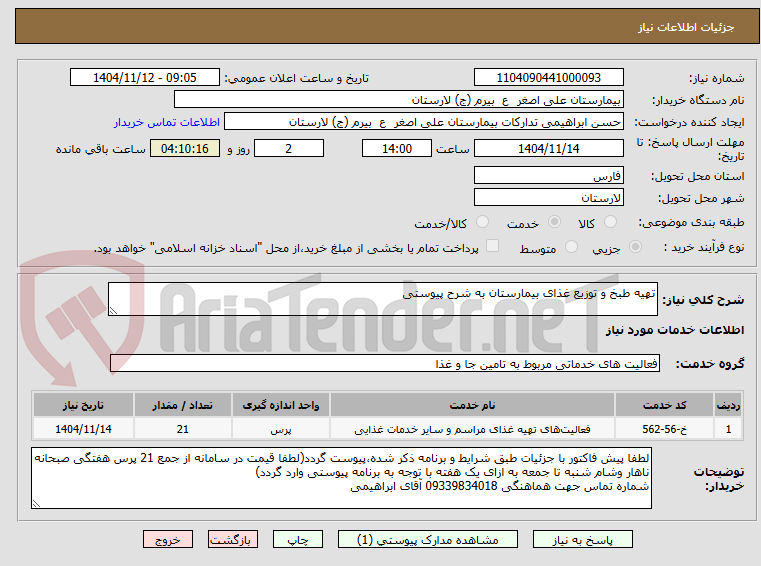Image resolution: width=761 pixels, height=566 pixels.
Task: Click the تاریخ نیاز column header
Action: click(83, 405)
